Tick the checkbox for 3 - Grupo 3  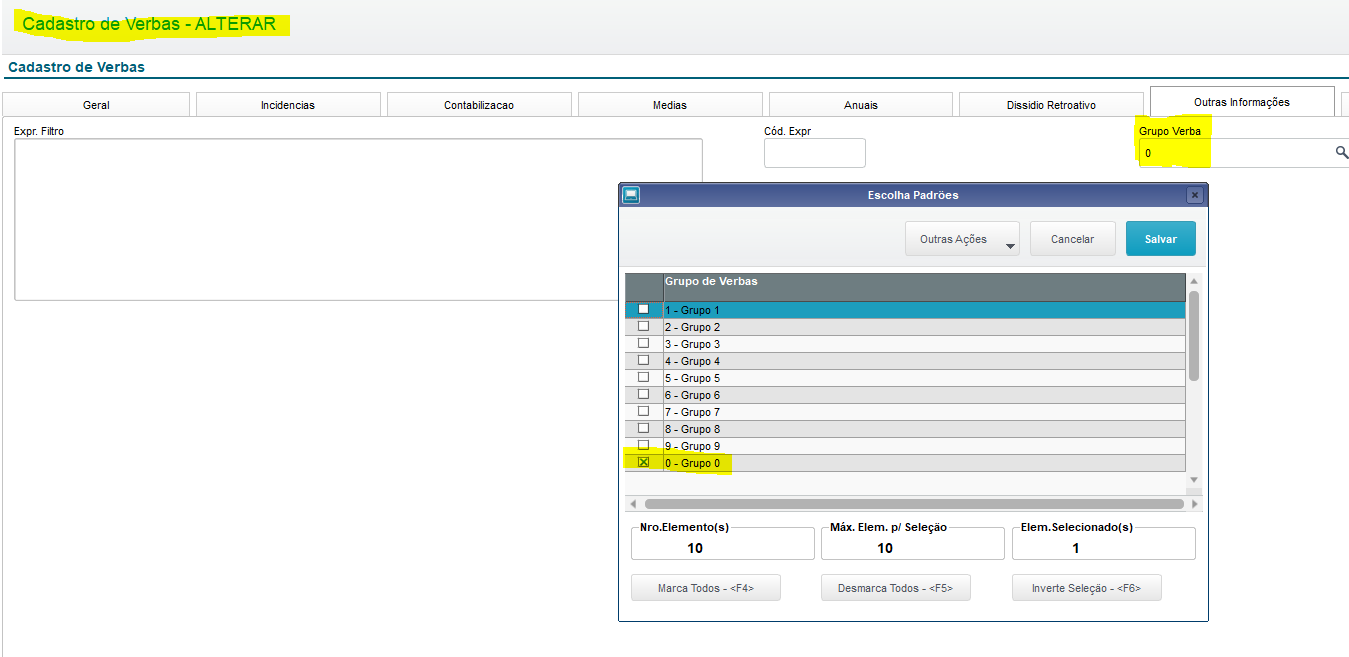tap(643, 344)
